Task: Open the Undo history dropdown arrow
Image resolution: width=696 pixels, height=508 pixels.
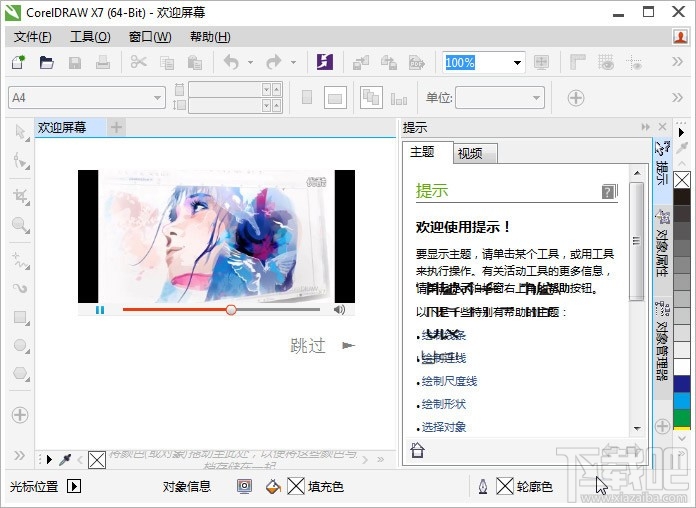Action: pyautogui.click(x=250, y=62)
